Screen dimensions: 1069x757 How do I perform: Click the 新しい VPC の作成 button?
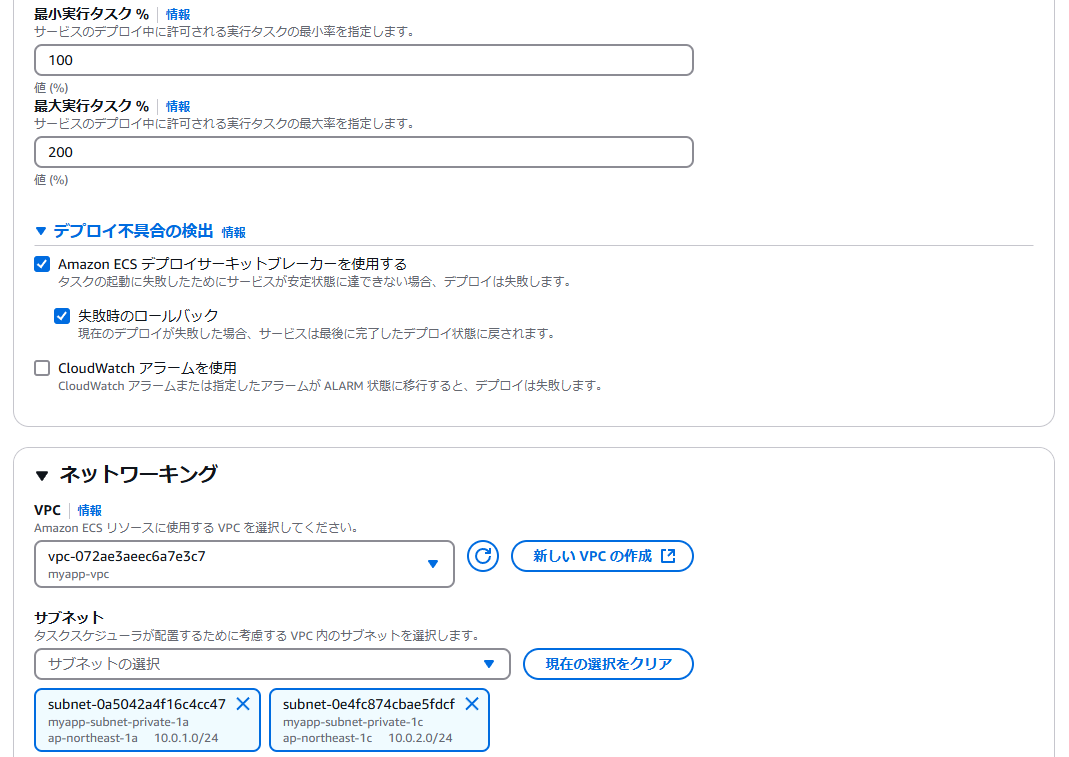[x=602, y=556]
